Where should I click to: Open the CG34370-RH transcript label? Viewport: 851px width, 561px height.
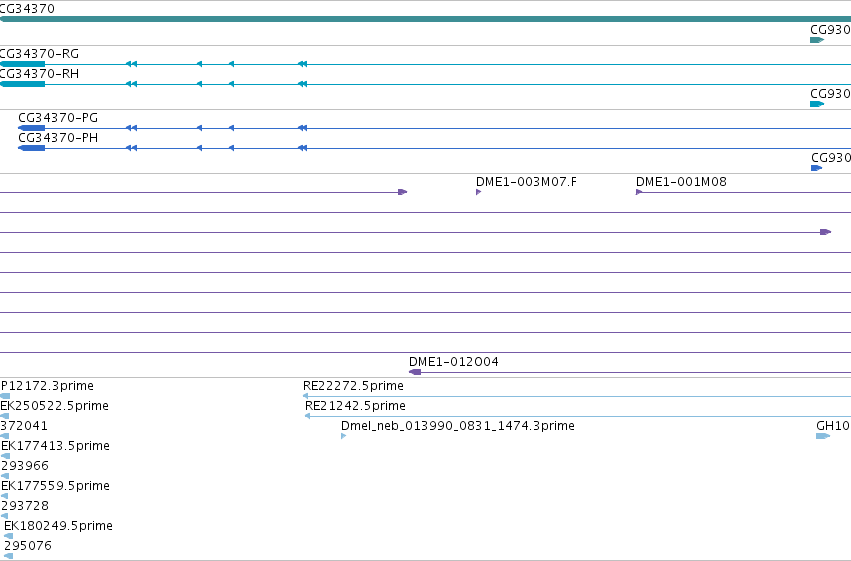pos(39,74)
